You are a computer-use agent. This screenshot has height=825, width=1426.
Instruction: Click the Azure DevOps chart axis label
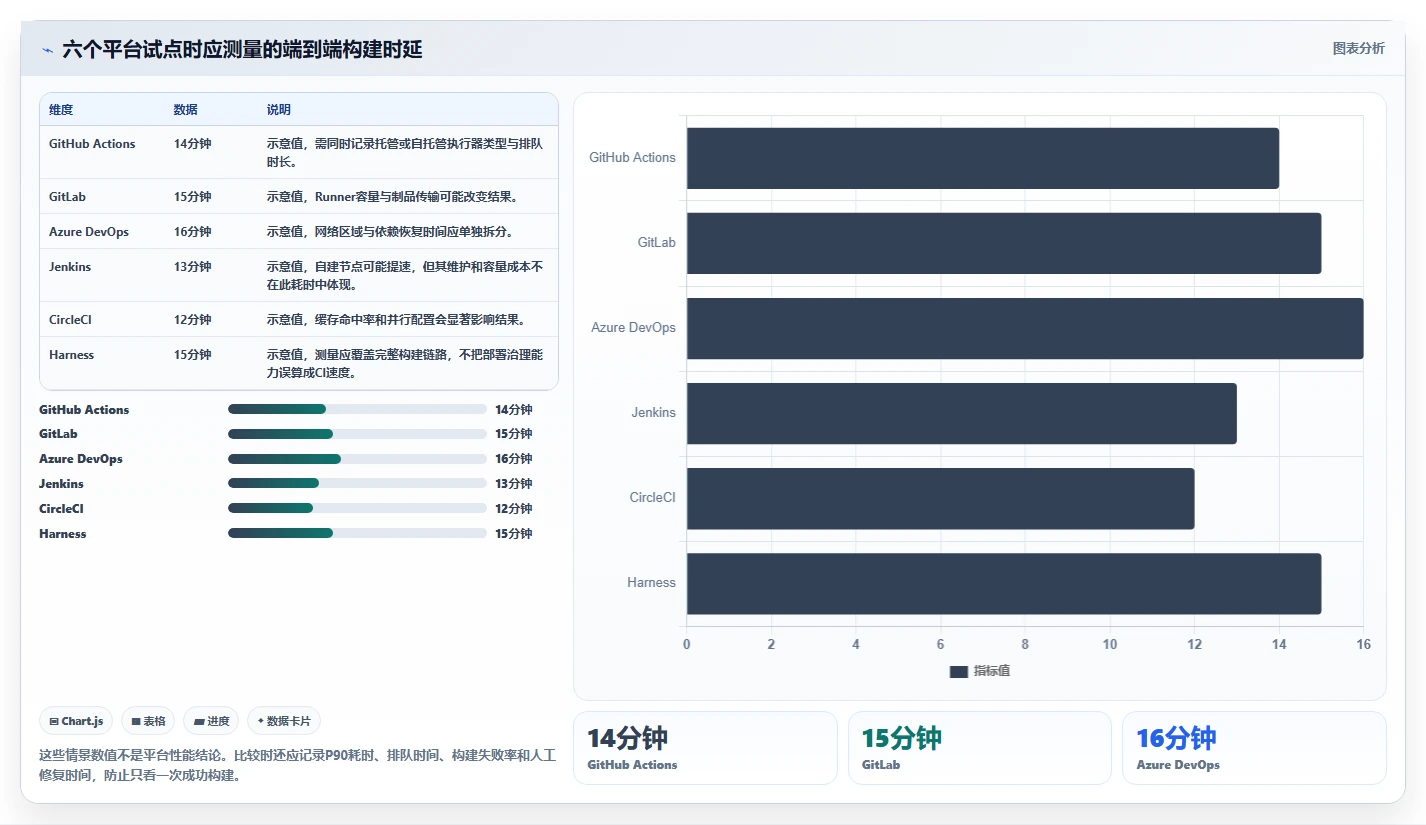[633, 328]
